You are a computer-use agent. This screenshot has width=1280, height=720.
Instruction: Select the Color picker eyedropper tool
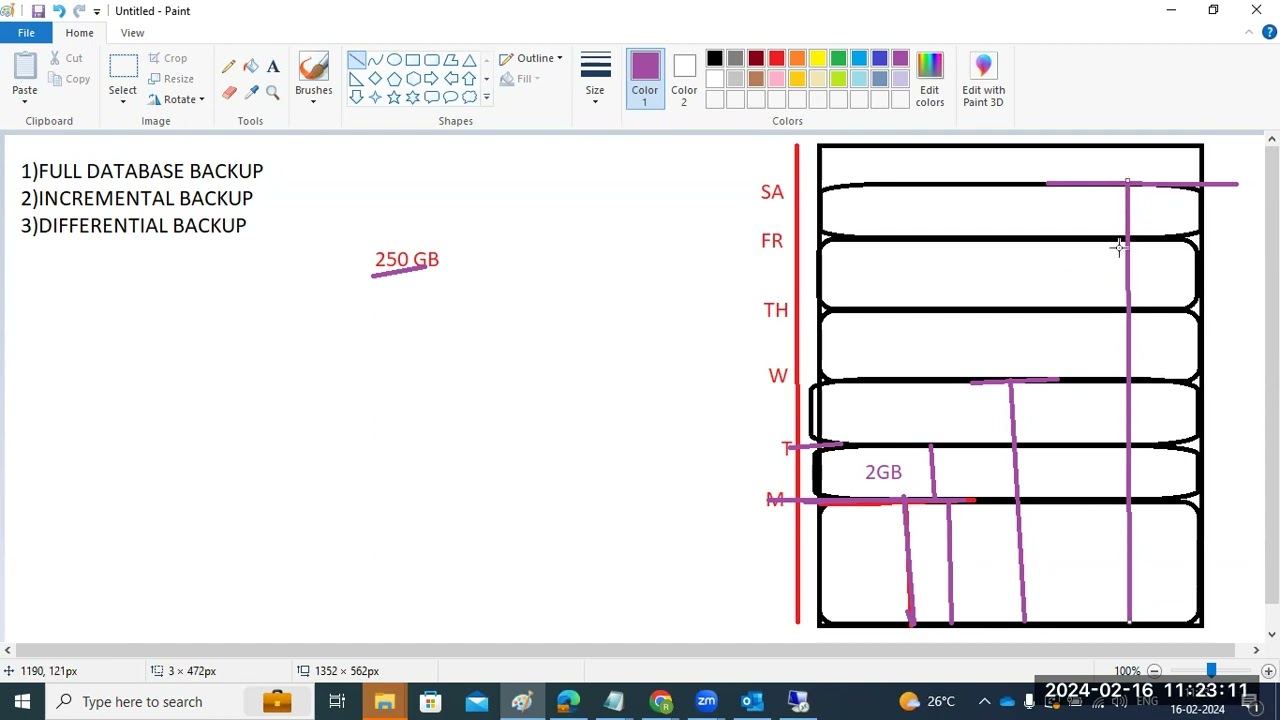pos(251,92)
